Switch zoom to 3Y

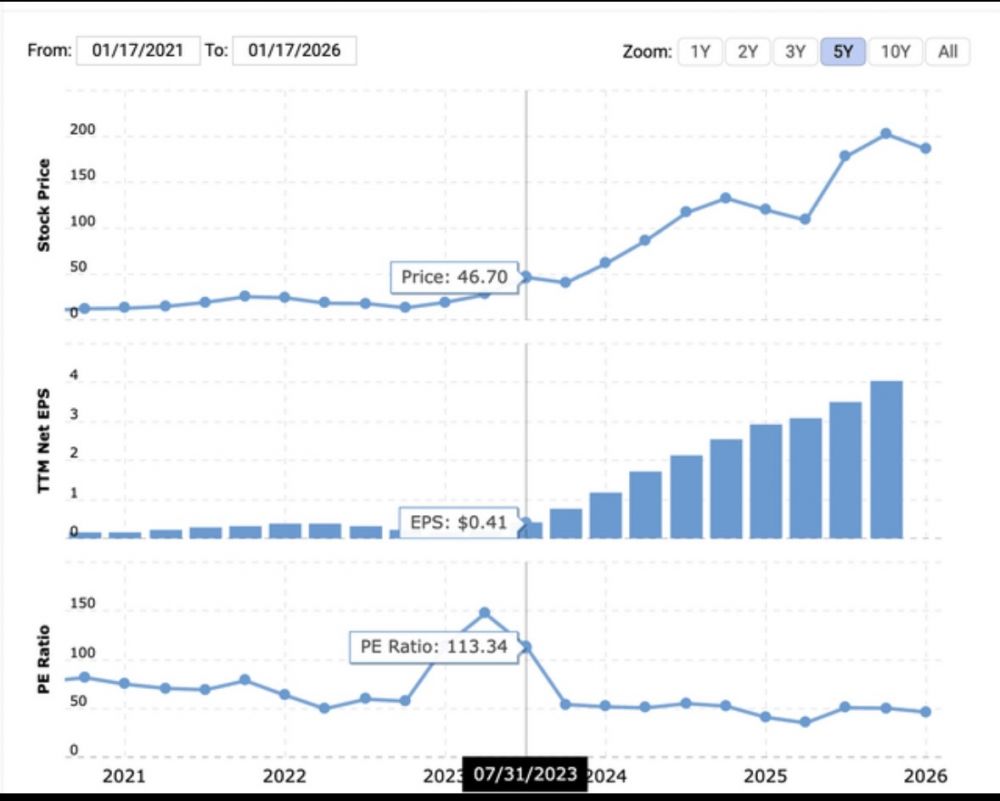pos(795,52)
